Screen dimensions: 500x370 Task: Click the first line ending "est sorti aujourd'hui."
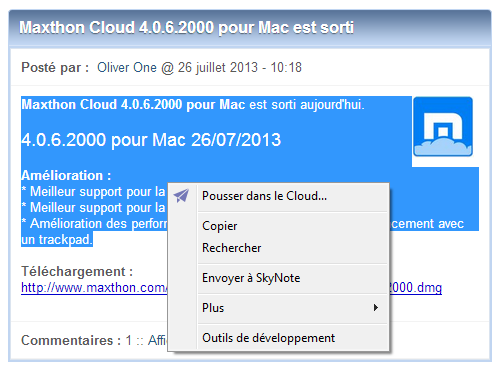[x=193, y=105]
